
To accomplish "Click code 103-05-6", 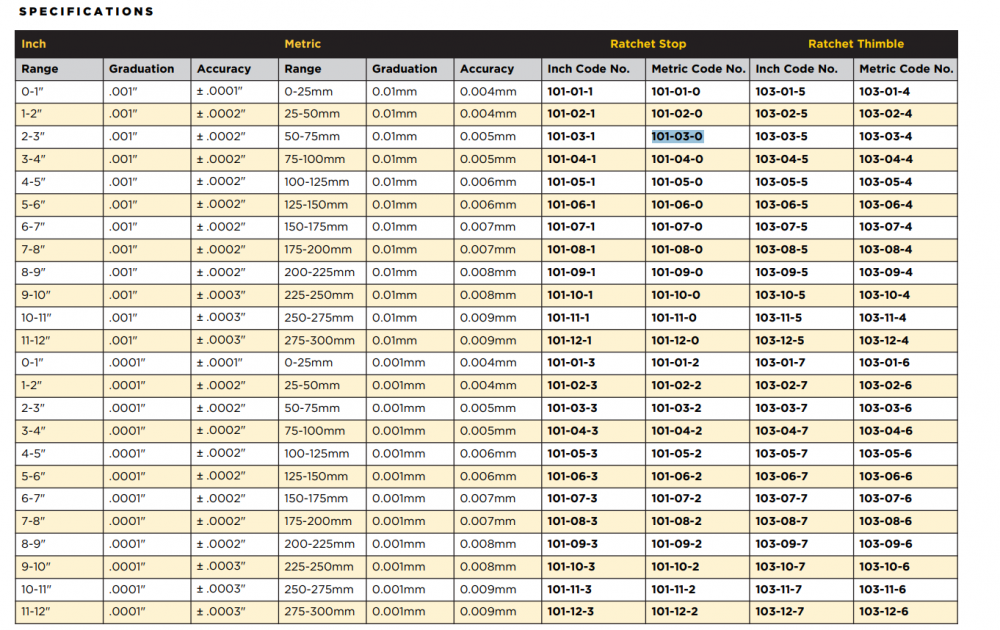I will 886,453.
